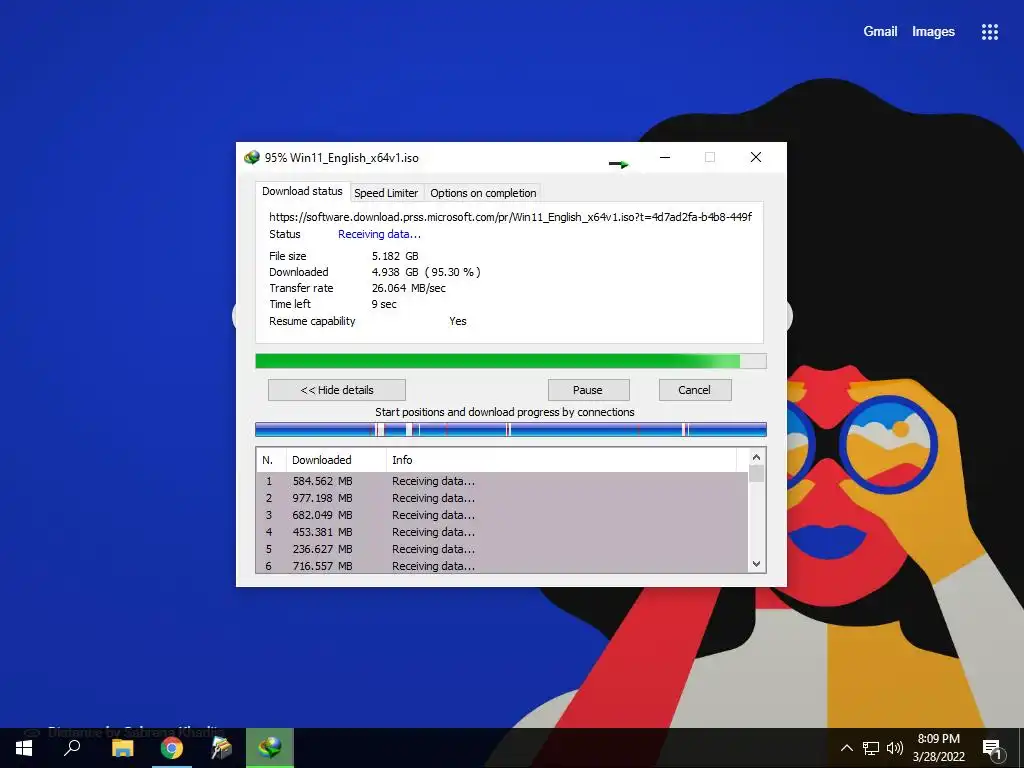Click the connection list scroll-down arrow

[756, 564]
